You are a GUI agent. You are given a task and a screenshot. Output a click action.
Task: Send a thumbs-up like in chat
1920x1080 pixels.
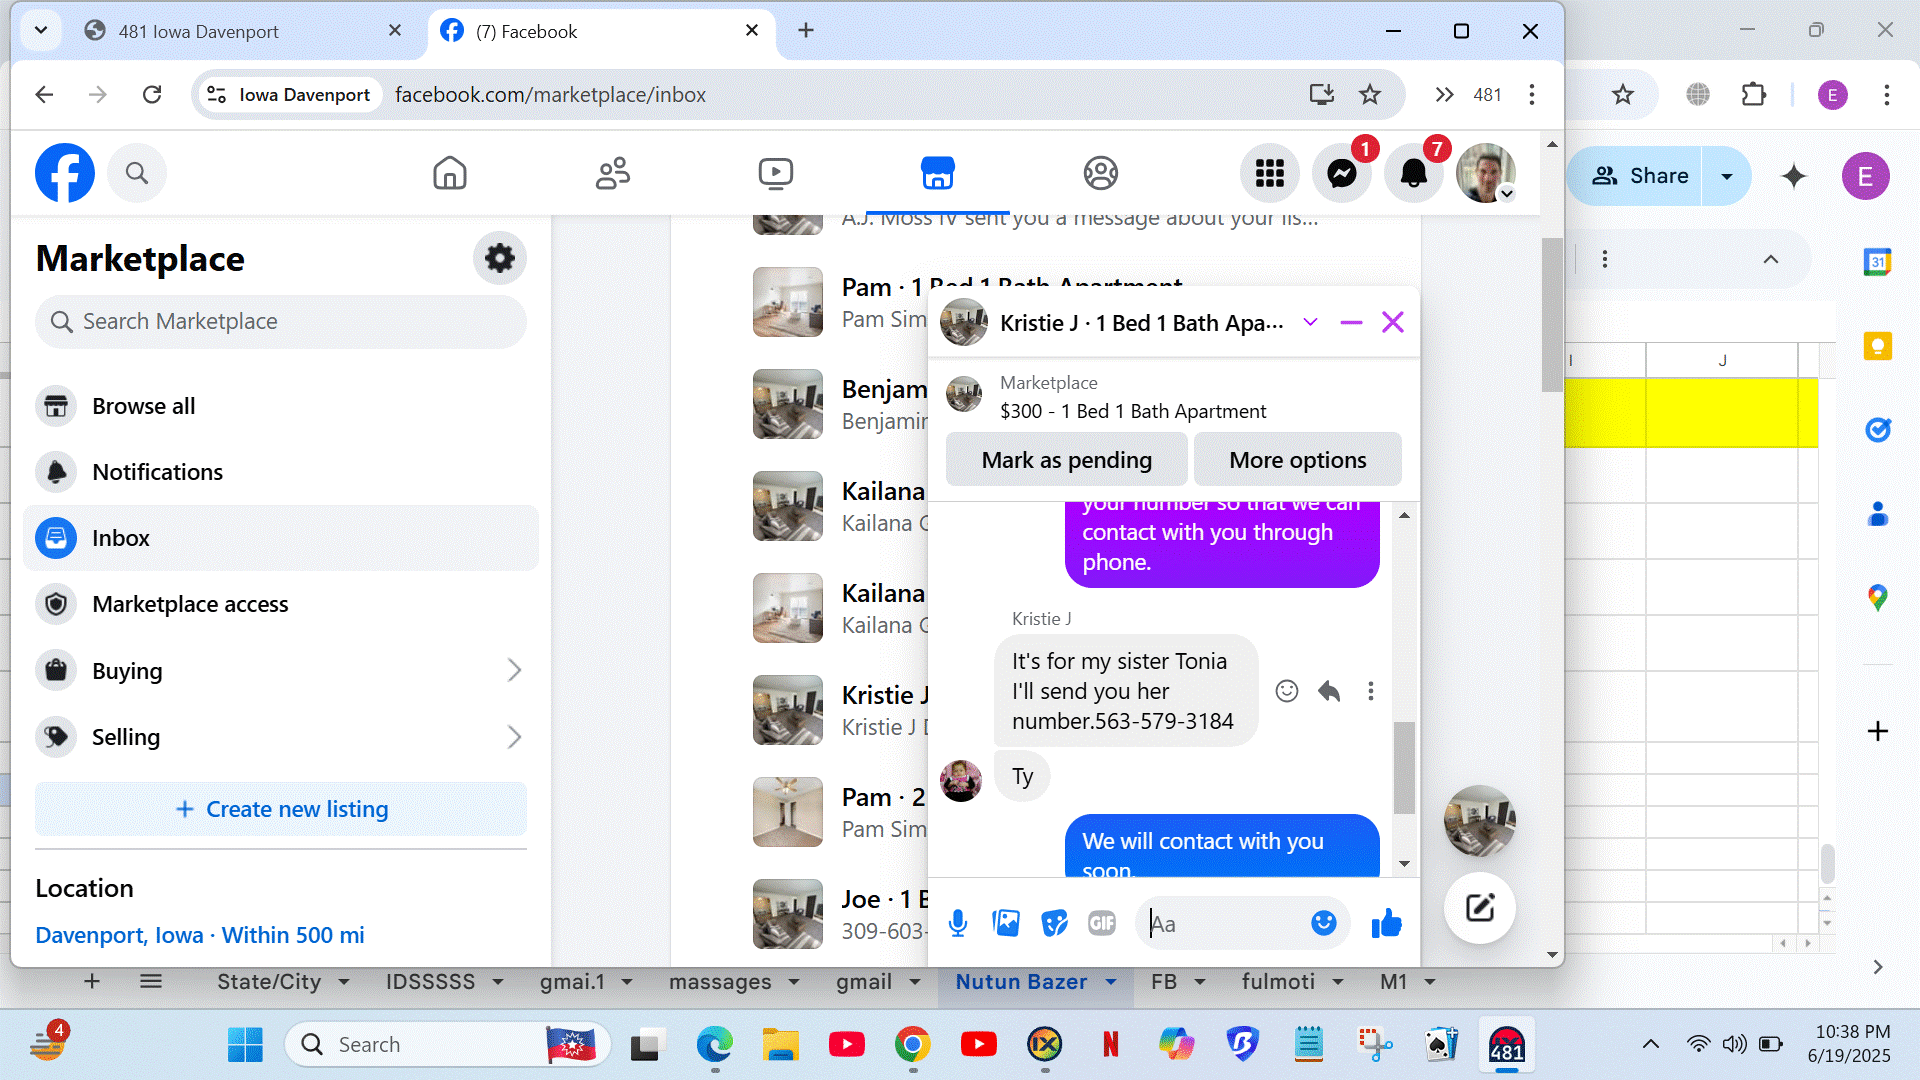click(x=1386, y=923)
